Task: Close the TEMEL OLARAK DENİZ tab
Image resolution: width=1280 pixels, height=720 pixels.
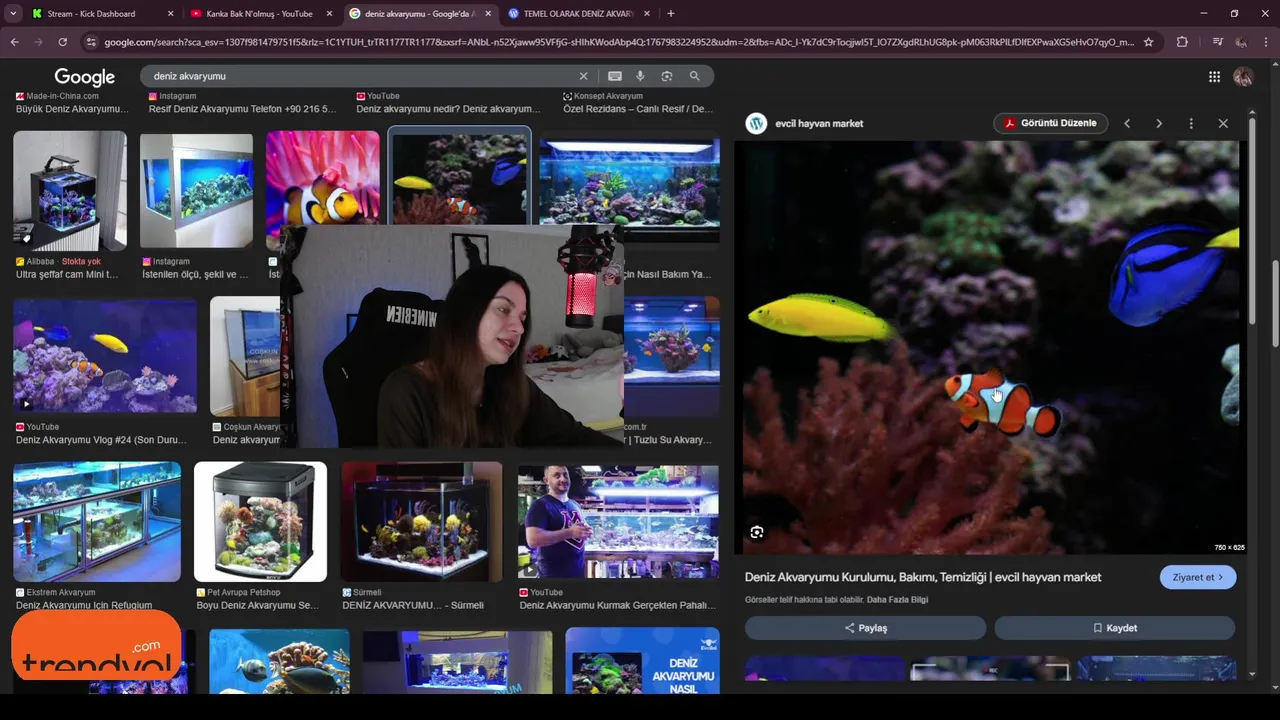Action: point(647,14)
